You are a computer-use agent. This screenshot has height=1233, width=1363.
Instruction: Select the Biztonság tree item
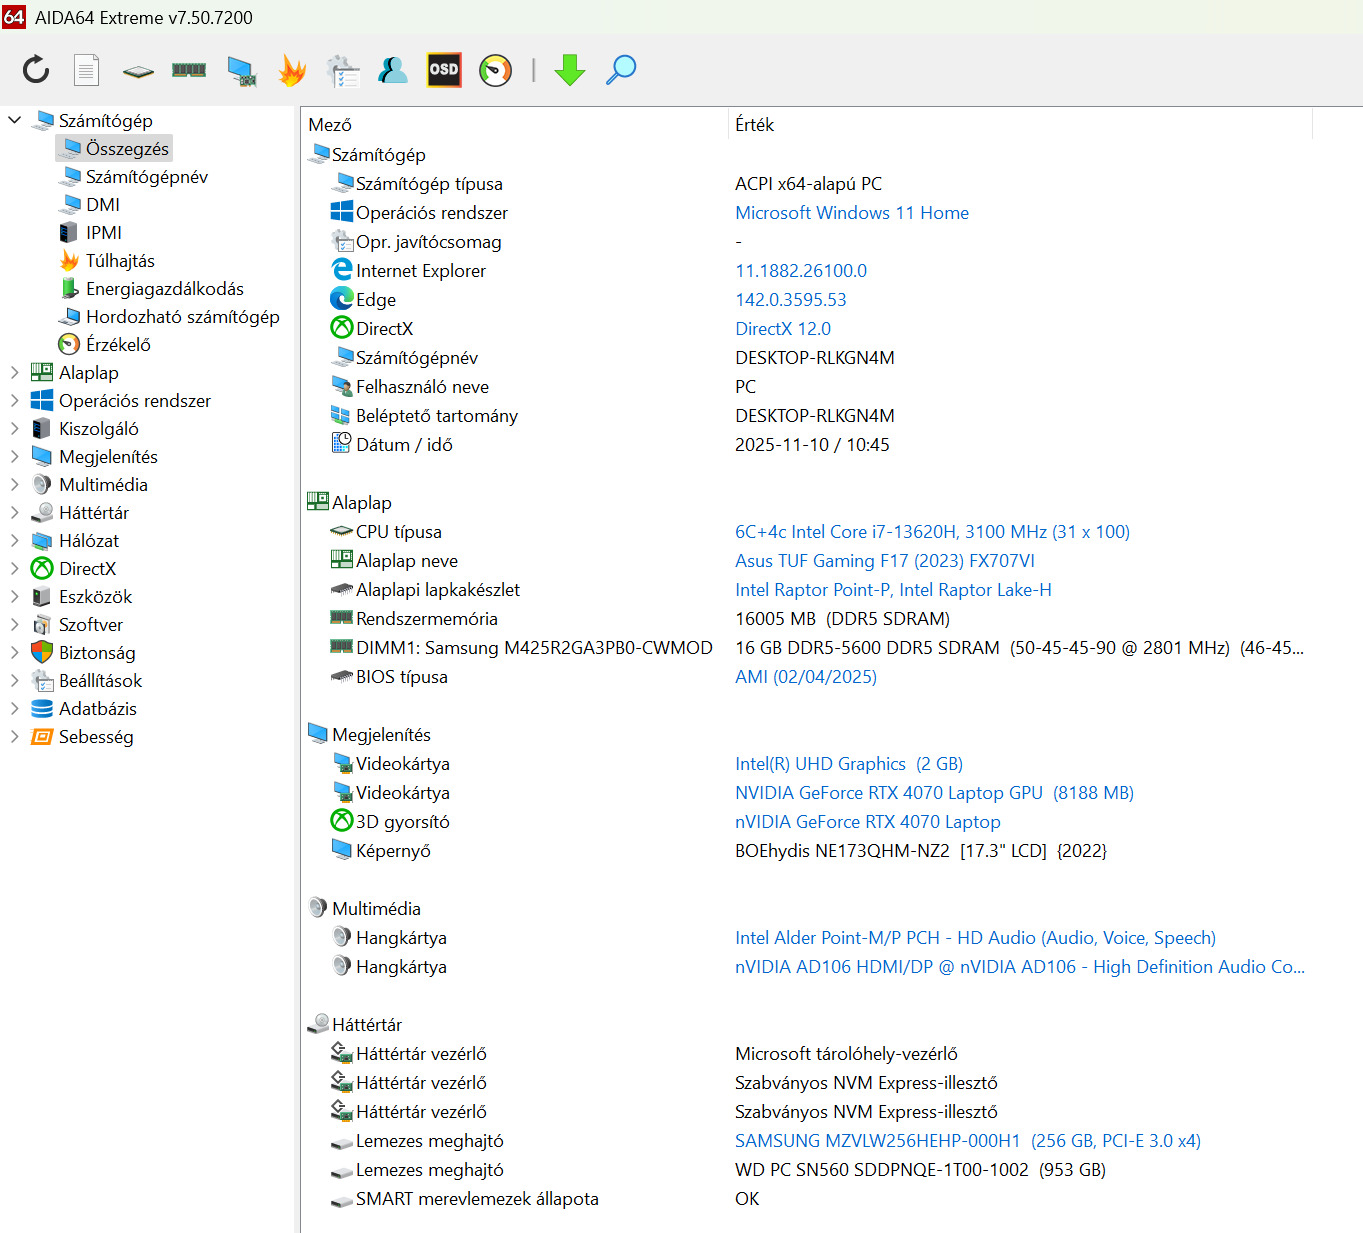[x=84, y=652]
